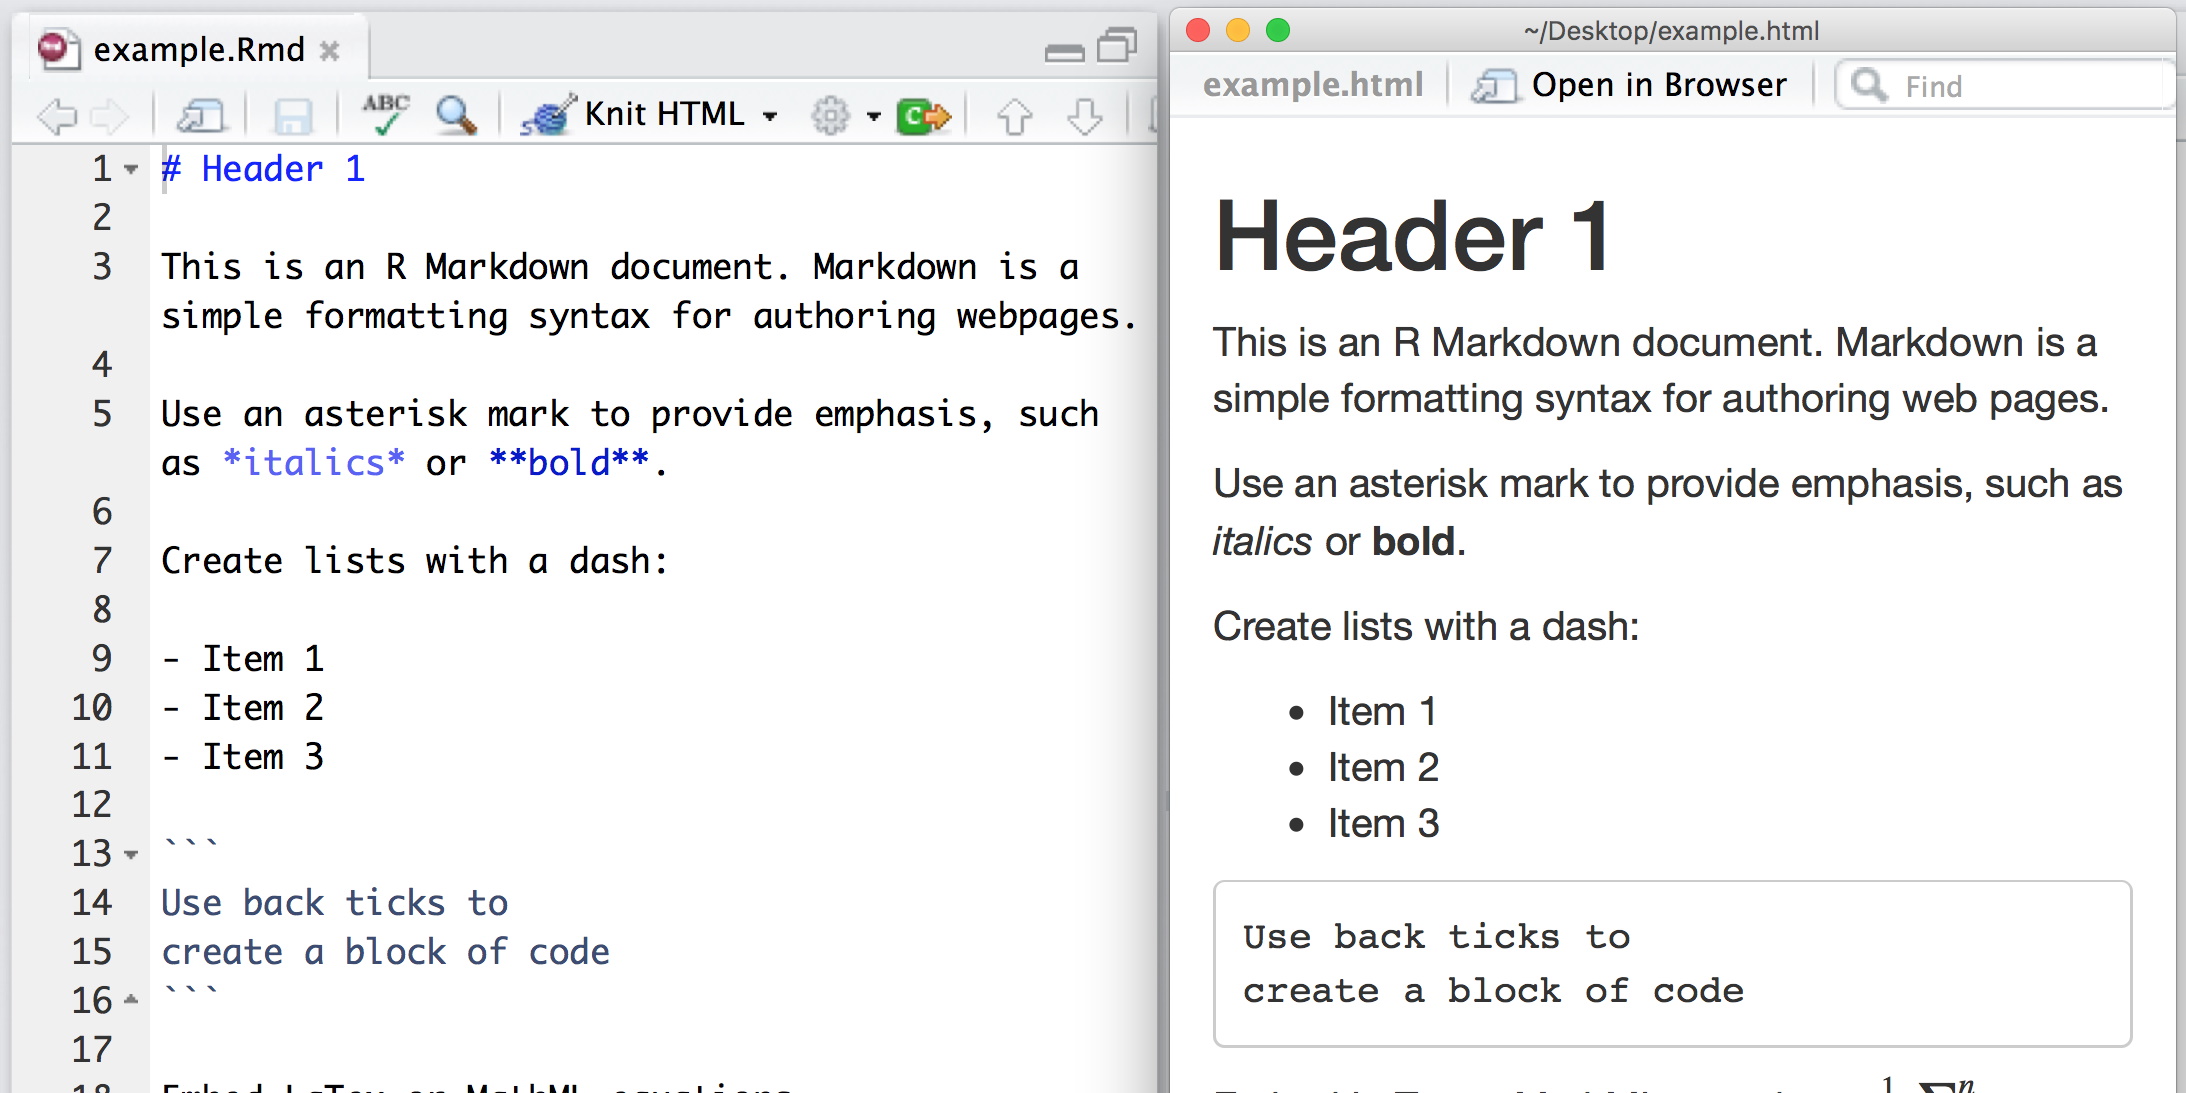Click '- Item 2' in the editor
The image size is (2186, 1093).
(243, 708)
